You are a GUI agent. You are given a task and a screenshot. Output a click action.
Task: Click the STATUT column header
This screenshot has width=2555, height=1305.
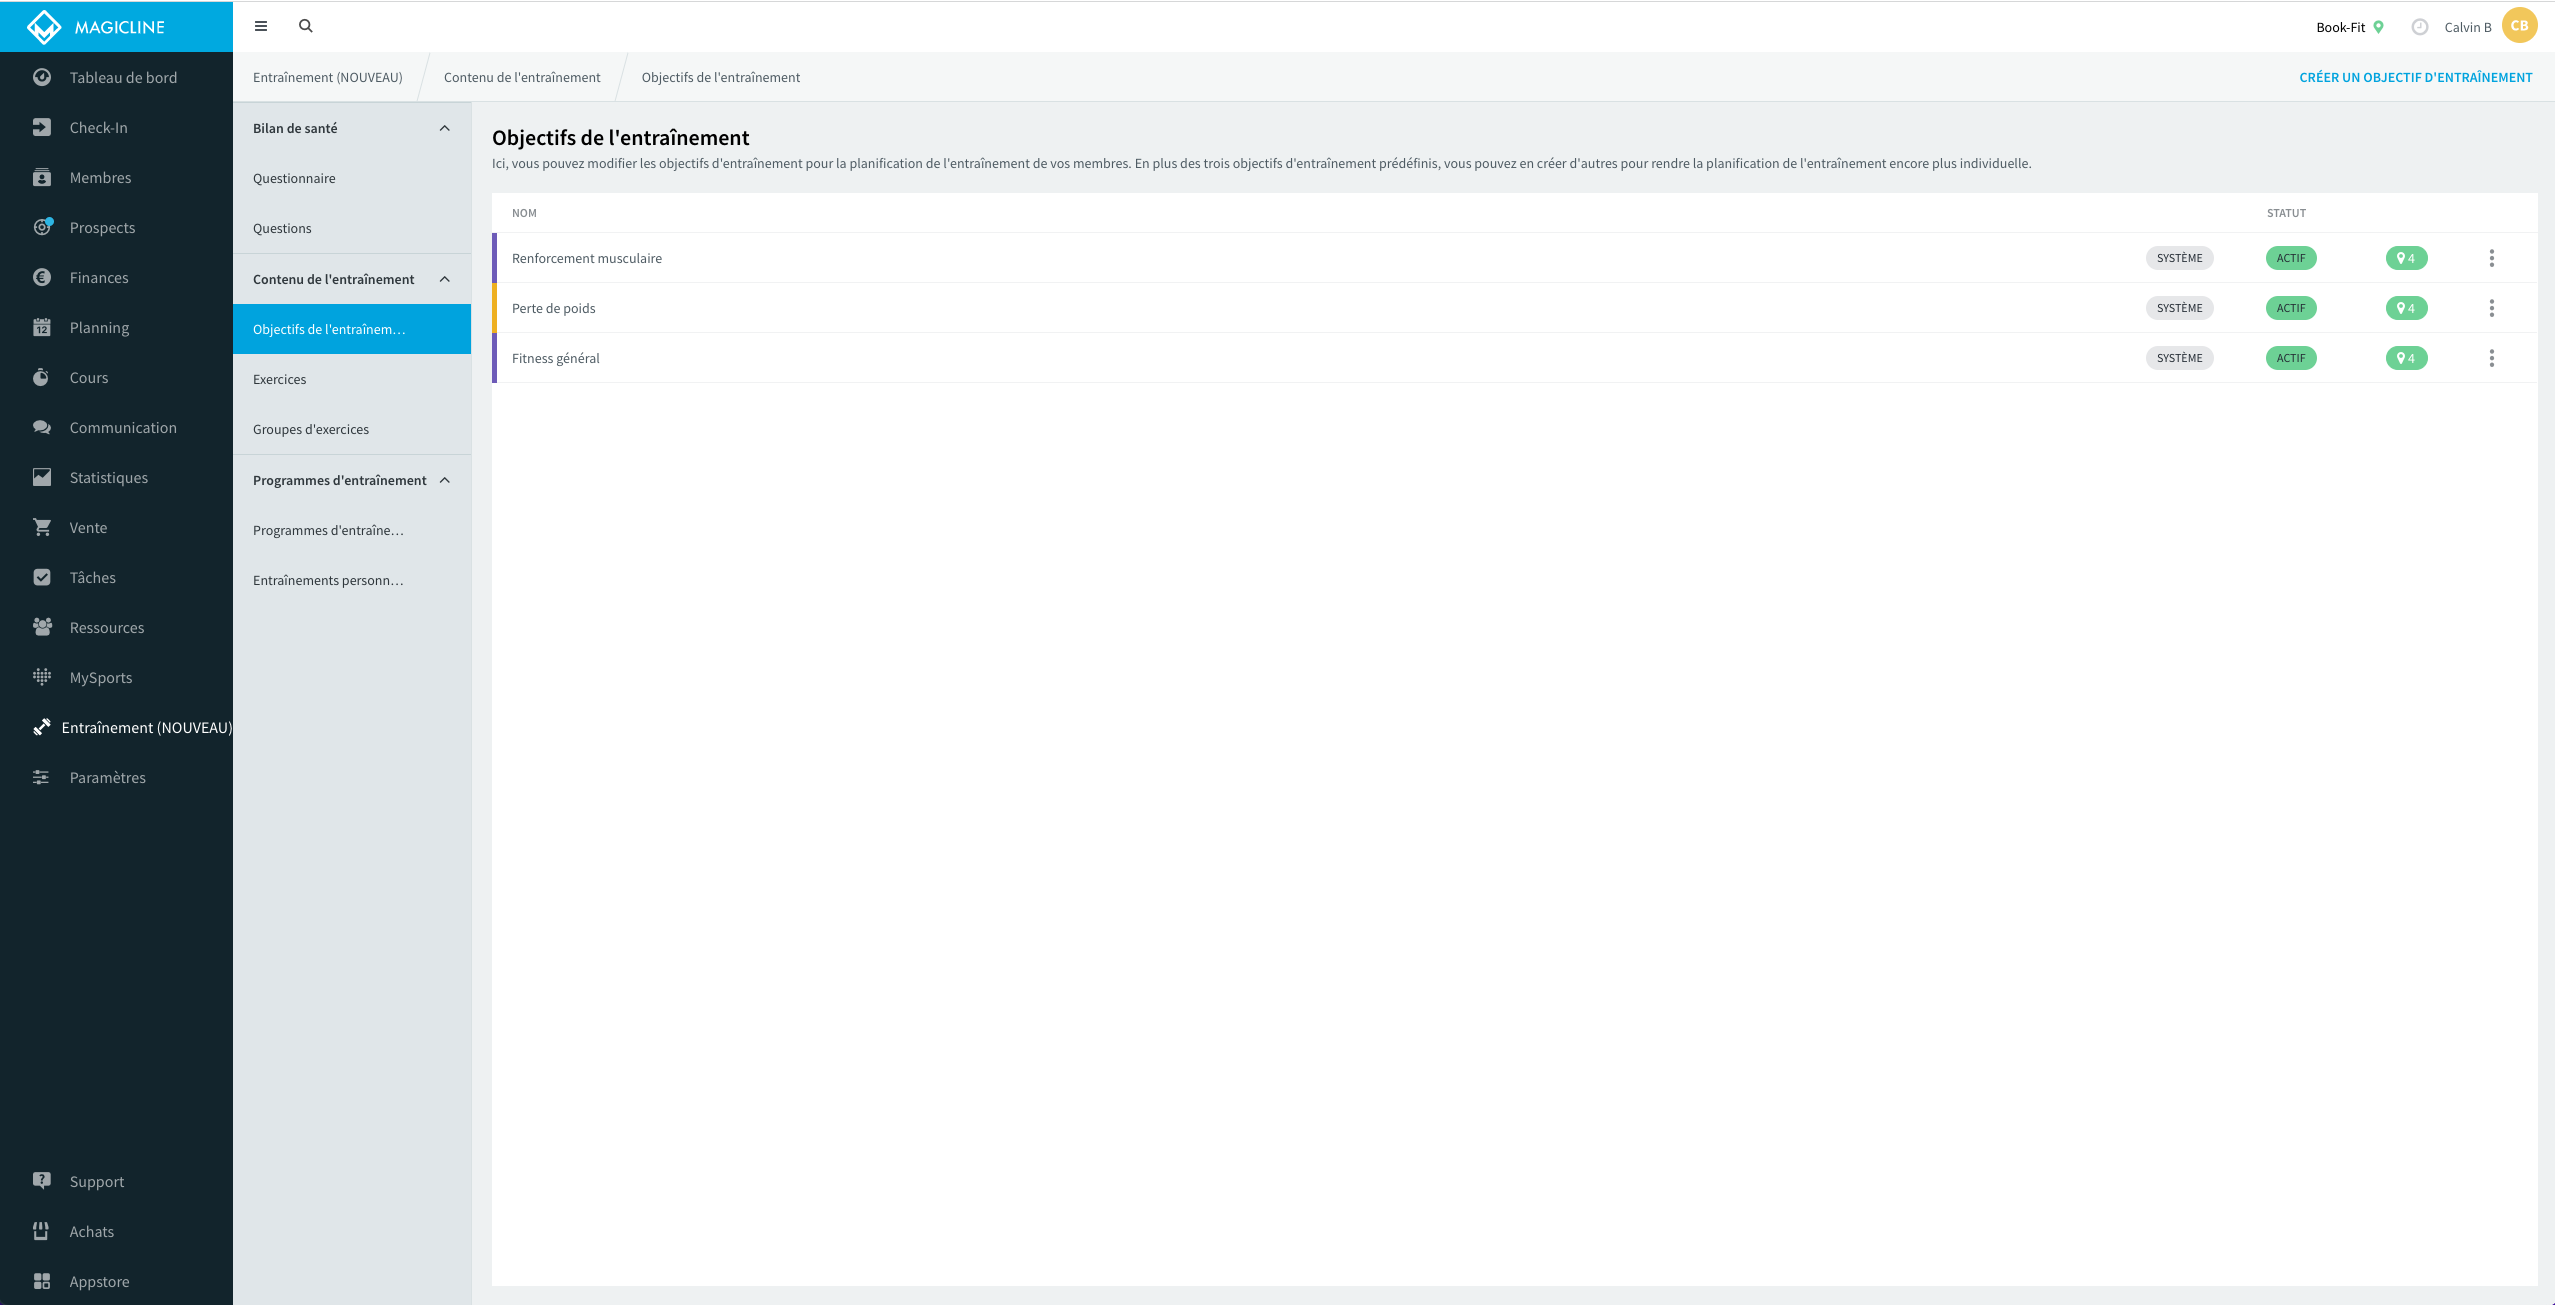2286,213
